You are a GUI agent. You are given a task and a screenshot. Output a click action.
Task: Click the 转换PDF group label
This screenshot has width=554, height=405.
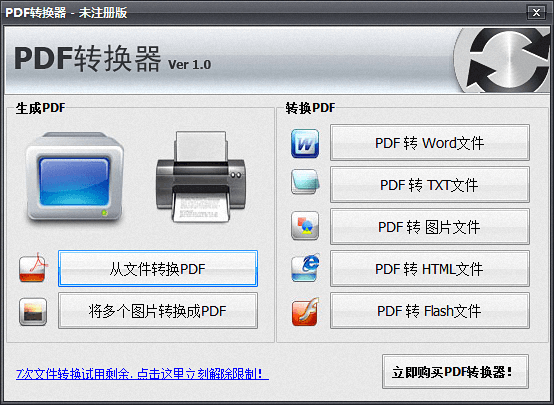pos(310,108)
